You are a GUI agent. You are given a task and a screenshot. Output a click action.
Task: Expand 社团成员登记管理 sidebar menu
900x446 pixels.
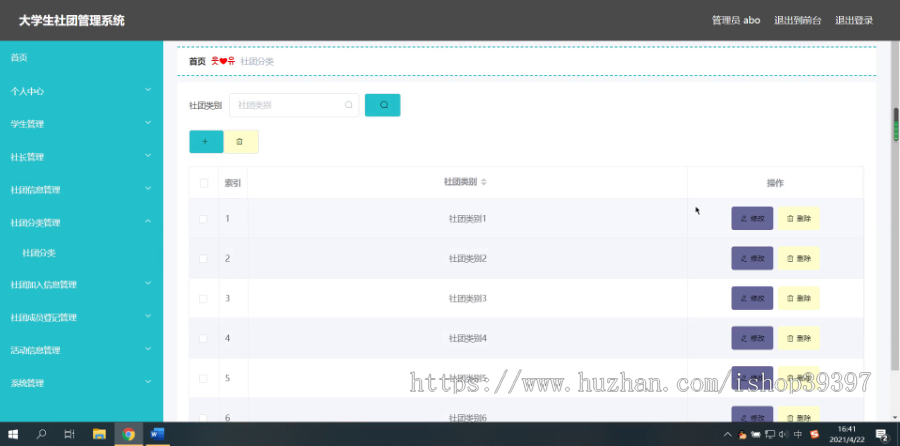coord(82,317)
